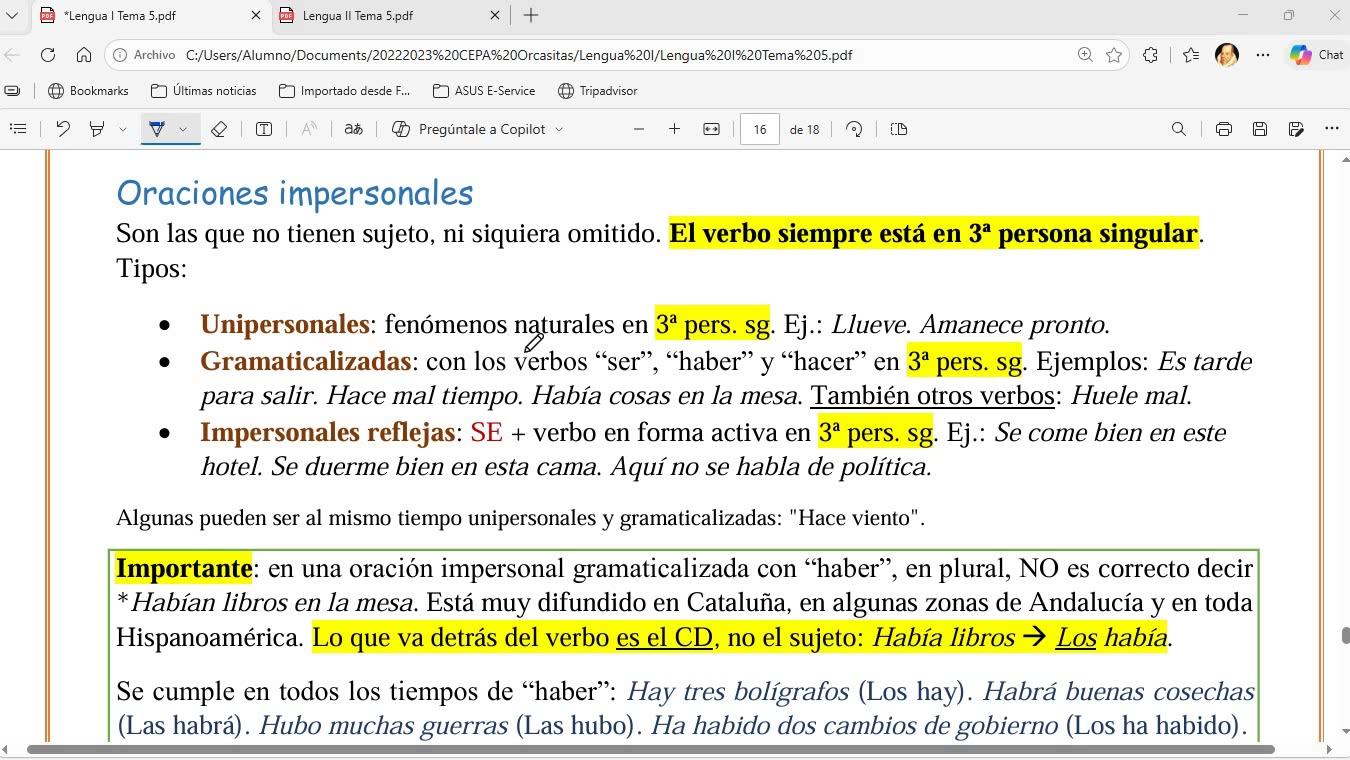This screenshot has width=1350, height=760.
Task: Expand highlighter color options arrow
Action: pos(122,129)
